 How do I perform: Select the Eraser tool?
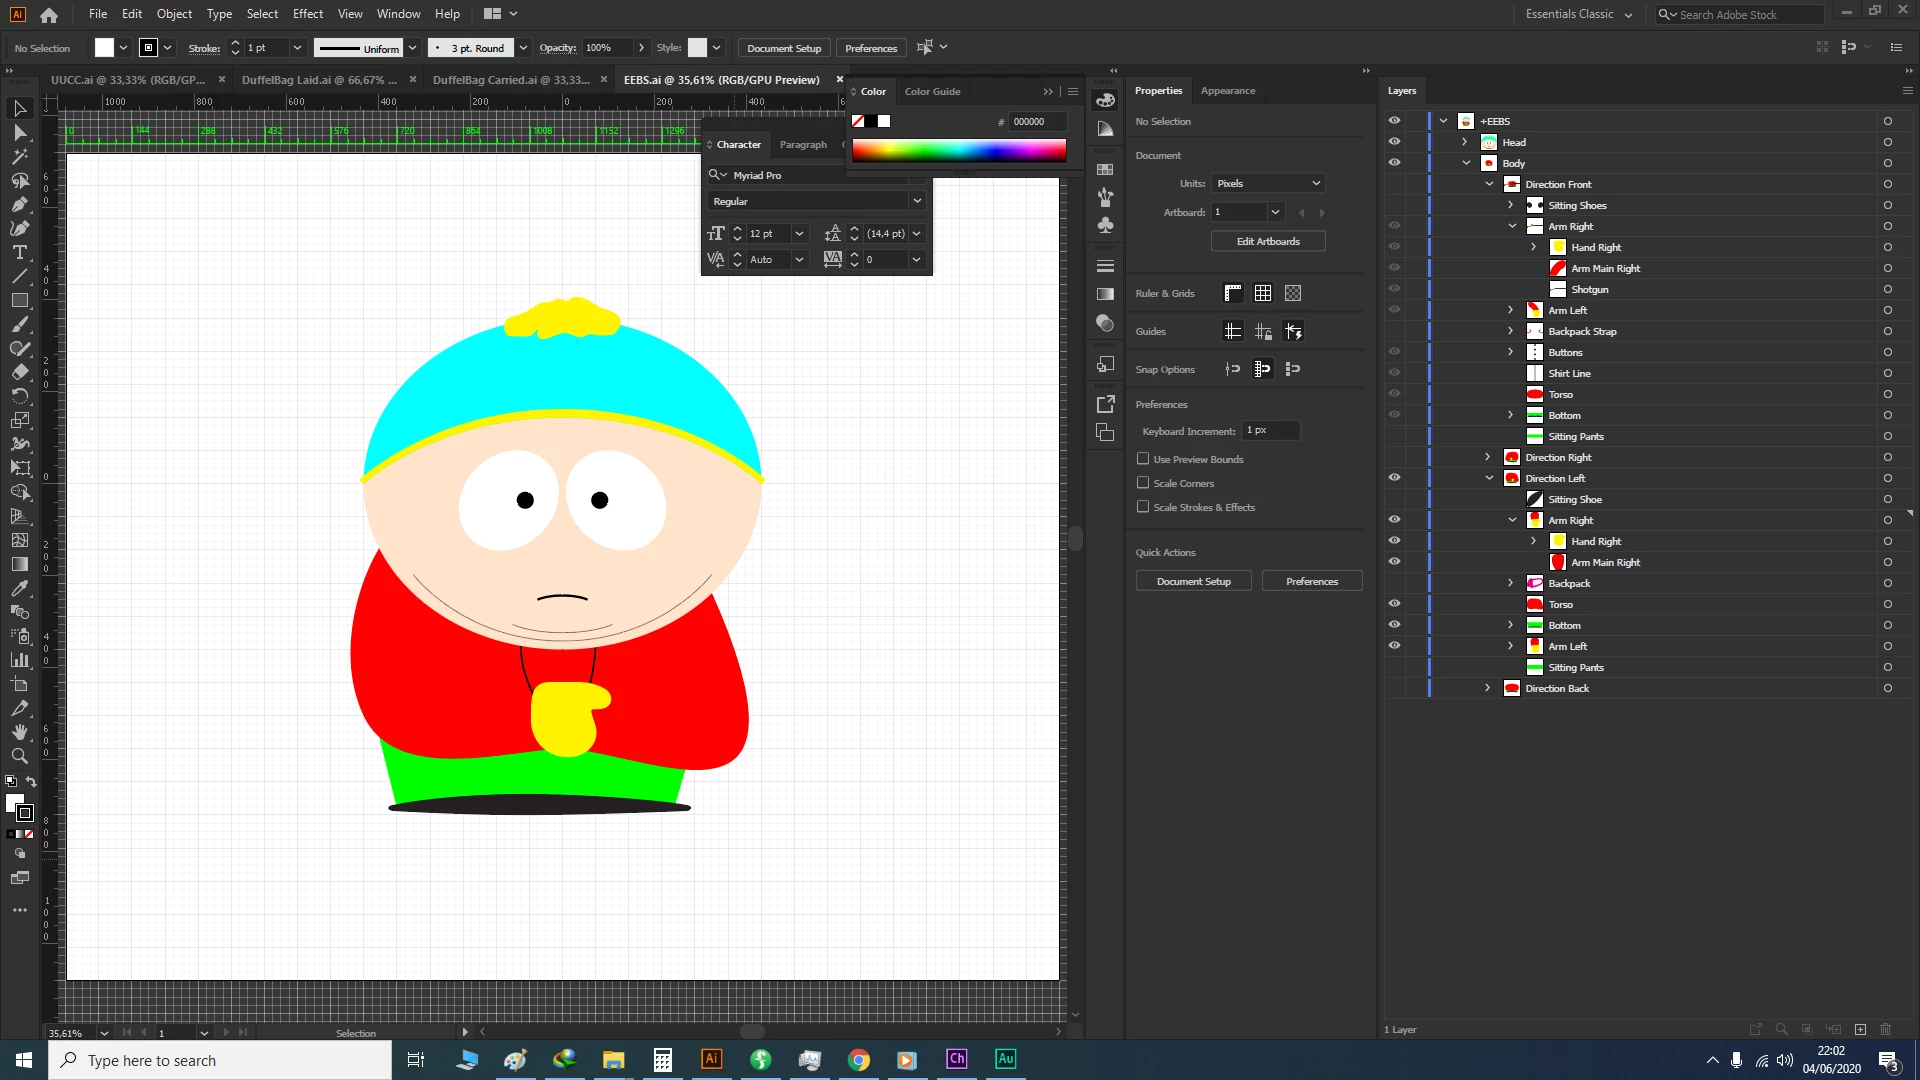[19, 372]
